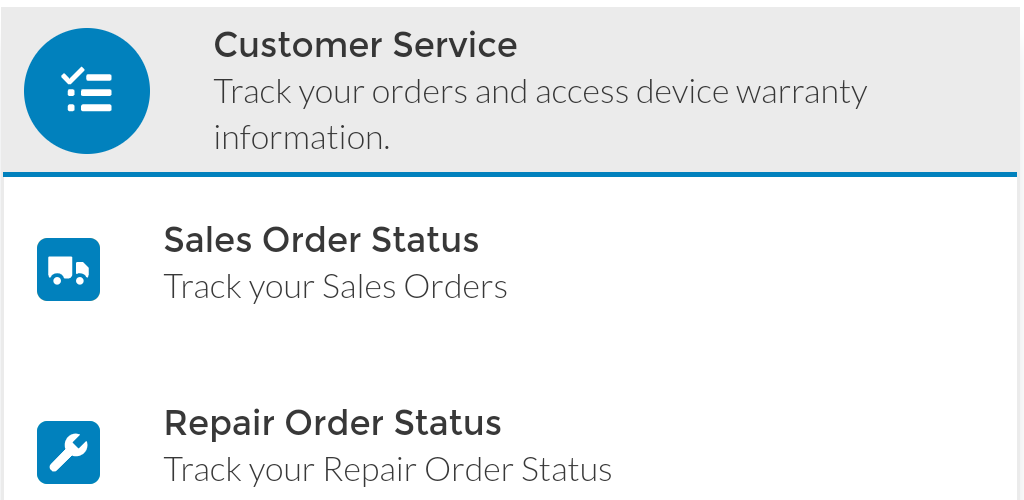Click the white wrench graphic in the square

(69, 452)
